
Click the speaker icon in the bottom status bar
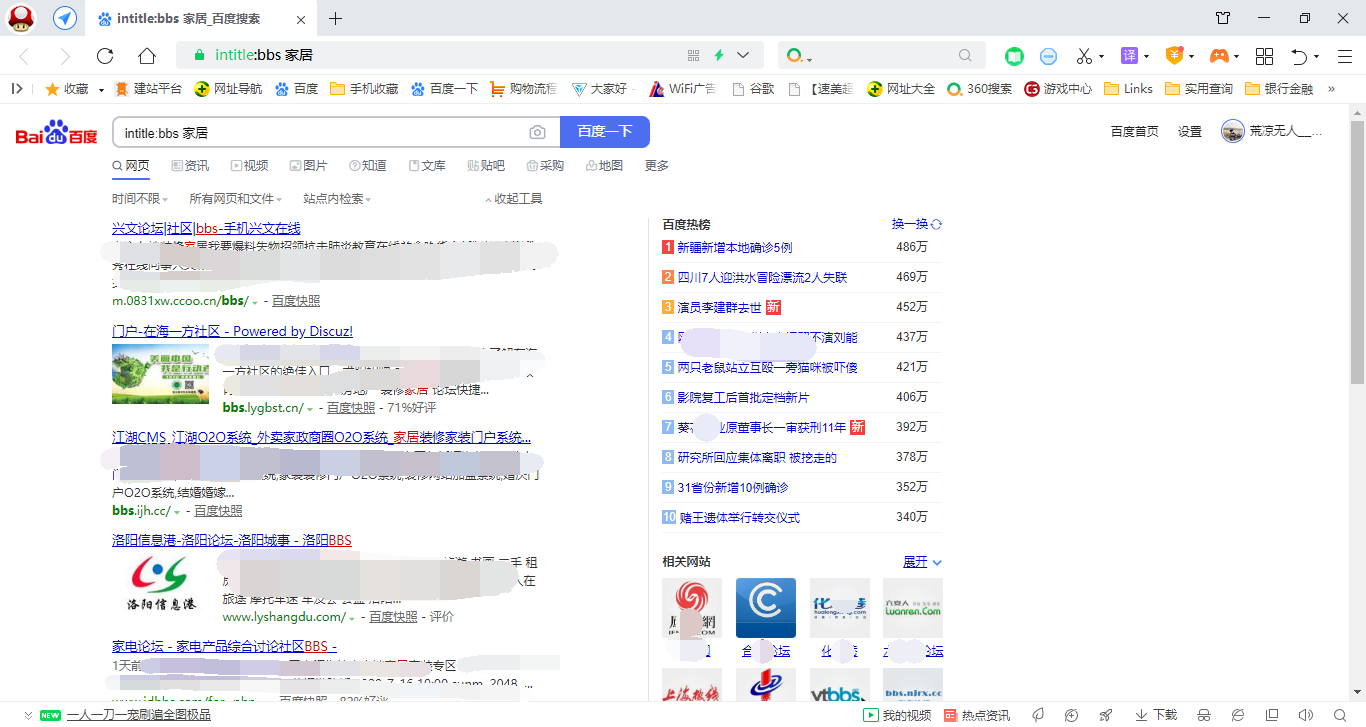tap(1308, 715)
